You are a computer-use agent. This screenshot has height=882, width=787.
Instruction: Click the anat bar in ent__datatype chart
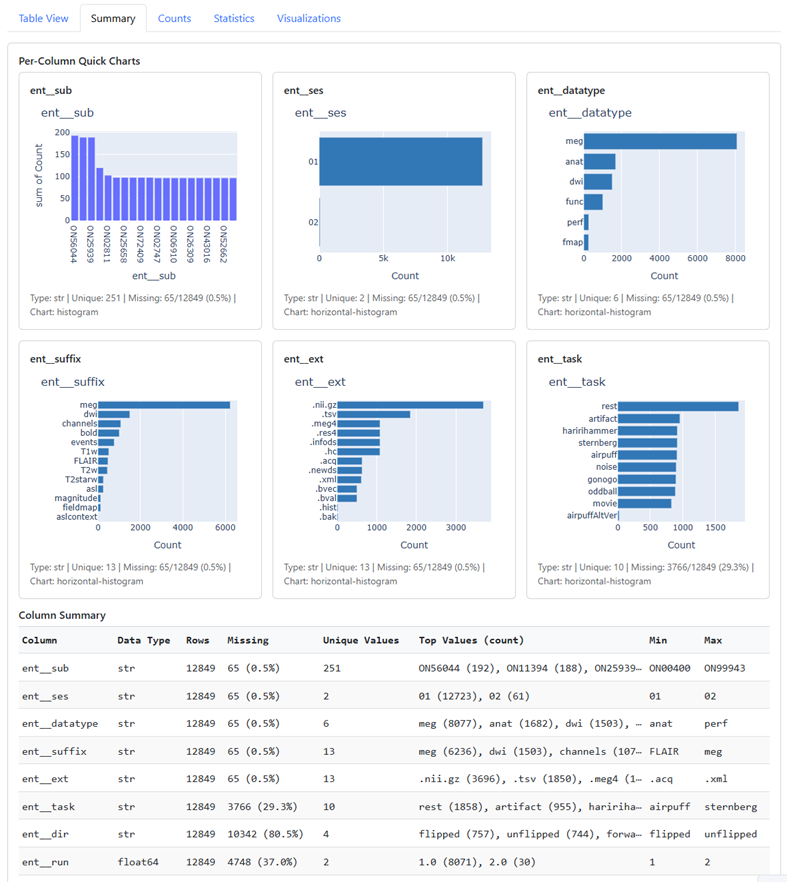click(600, 161)
